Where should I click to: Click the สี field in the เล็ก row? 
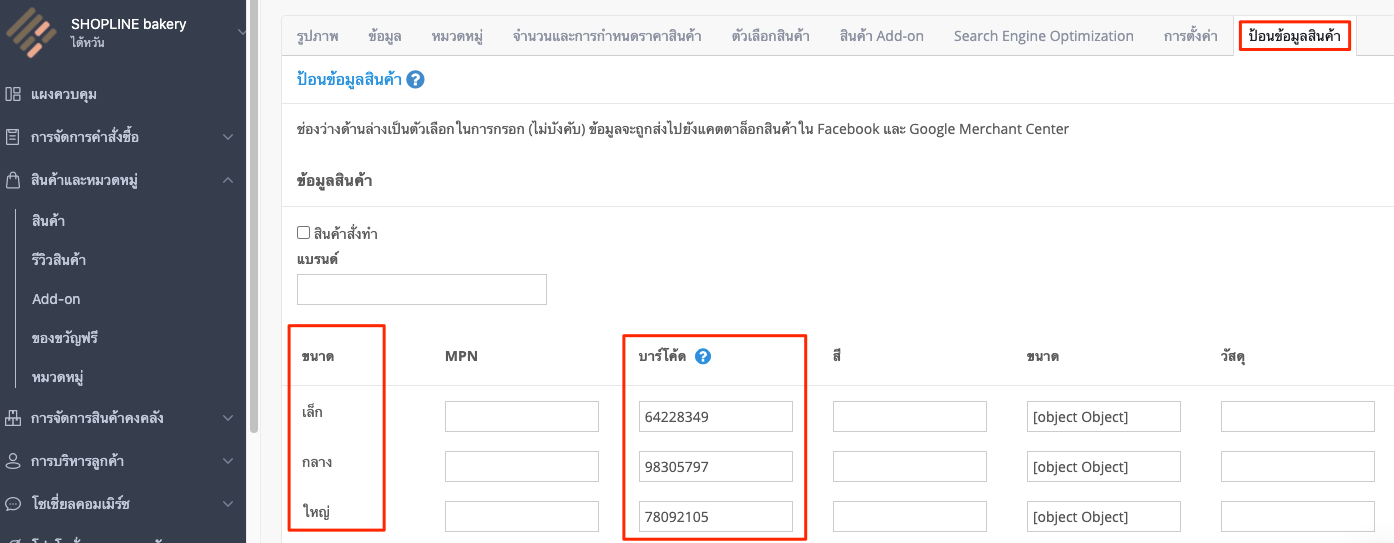click(910, 417)
